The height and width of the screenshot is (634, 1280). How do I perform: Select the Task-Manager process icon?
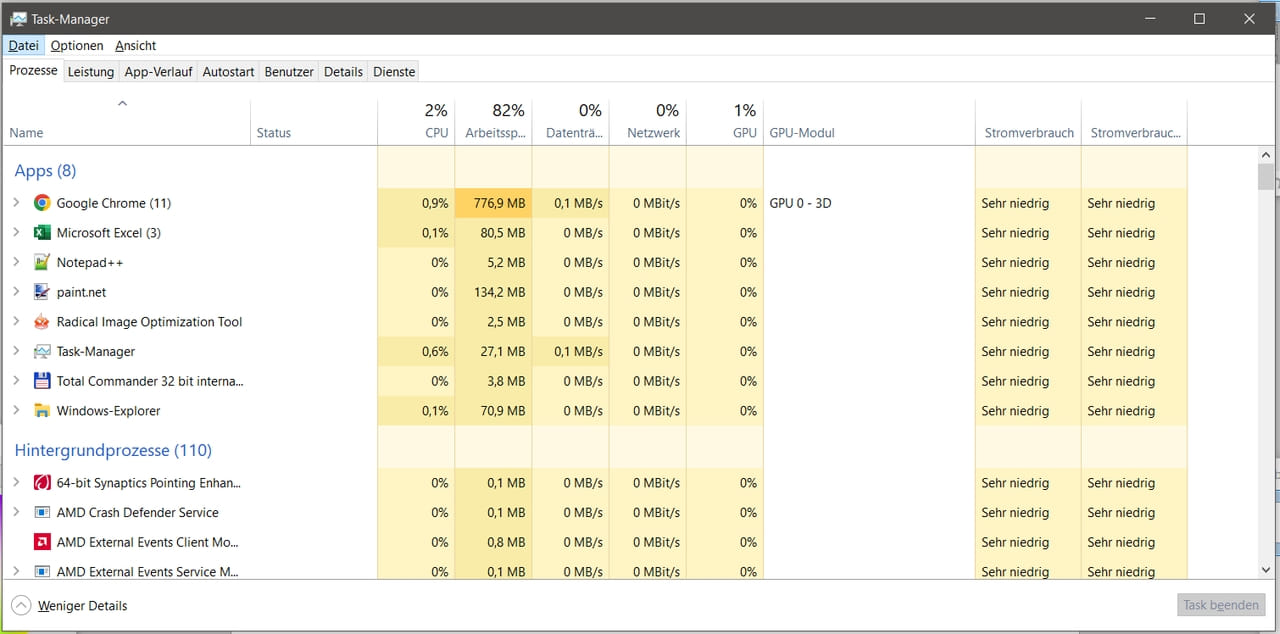41,351
